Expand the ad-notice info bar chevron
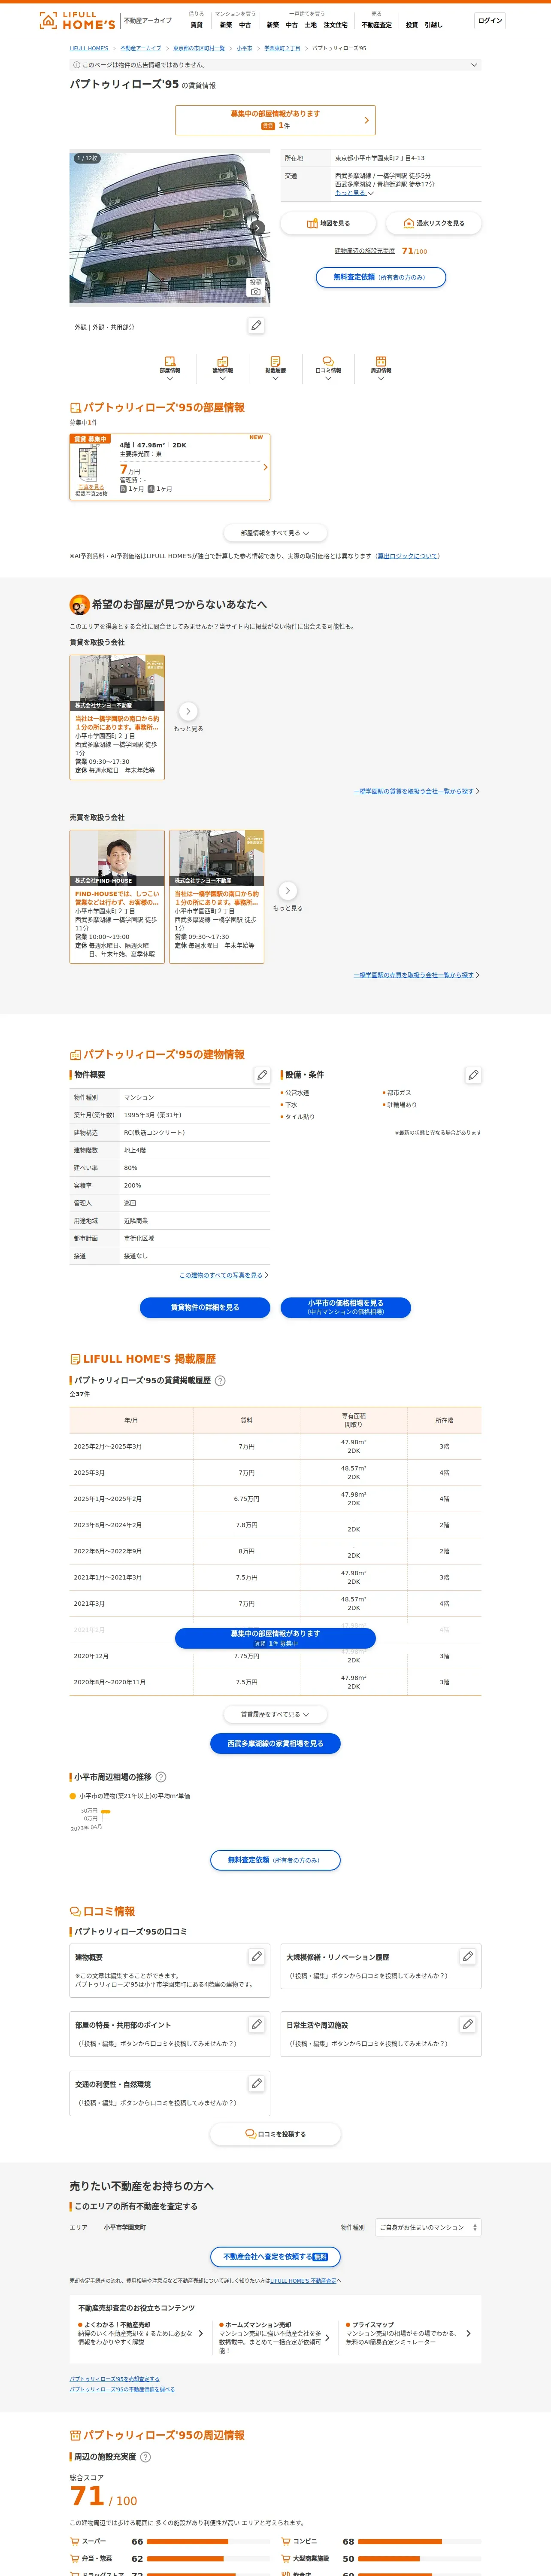 pos(474,65)
